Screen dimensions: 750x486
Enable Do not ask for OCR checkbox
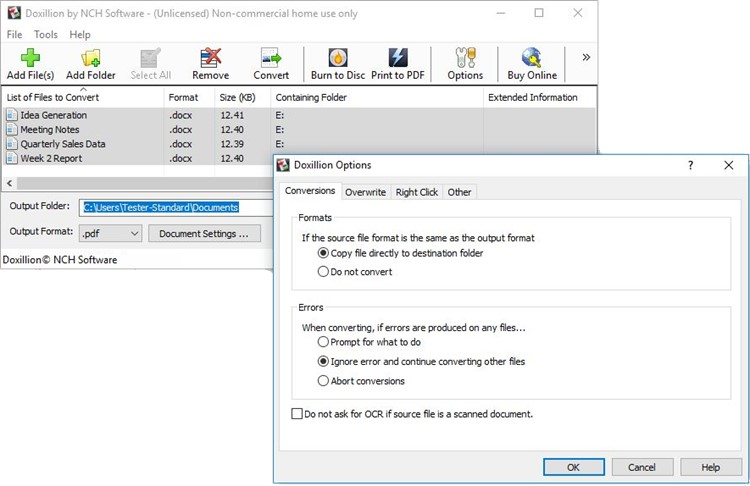297,414
